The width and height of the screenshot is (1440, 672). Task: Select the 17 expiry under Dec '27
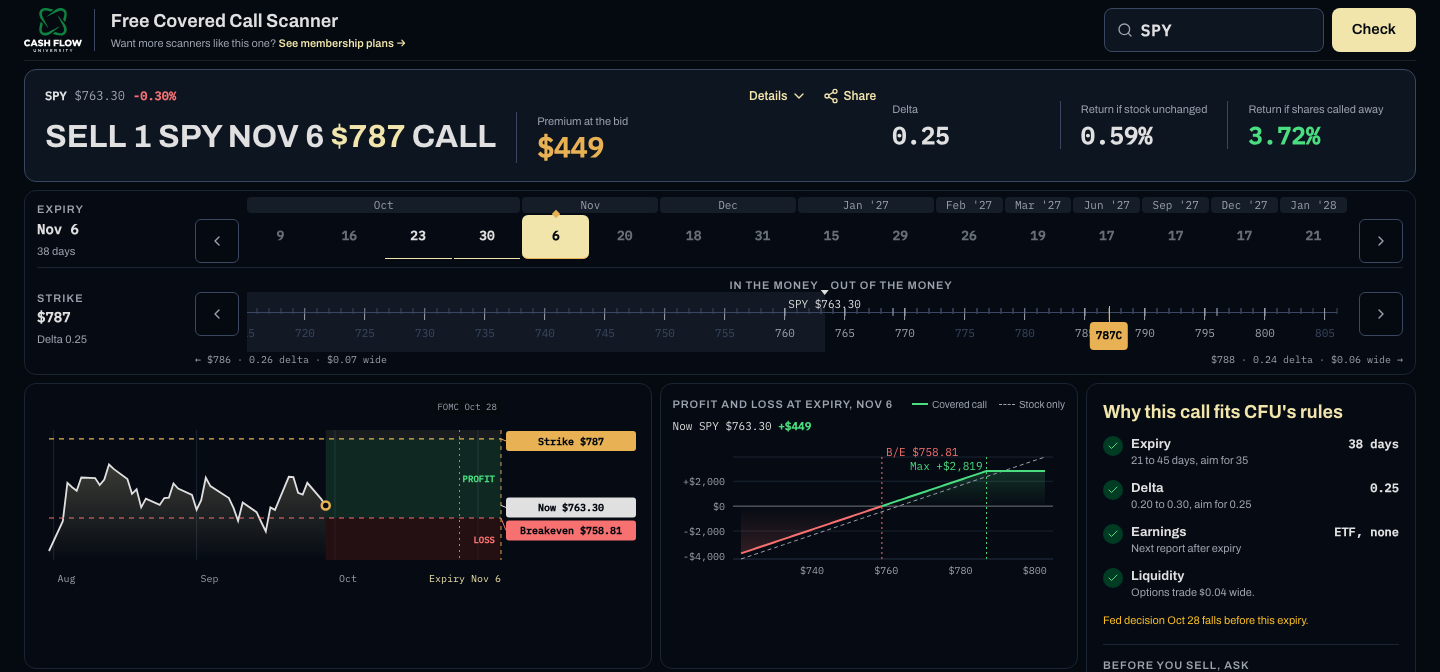(1245, 237)
